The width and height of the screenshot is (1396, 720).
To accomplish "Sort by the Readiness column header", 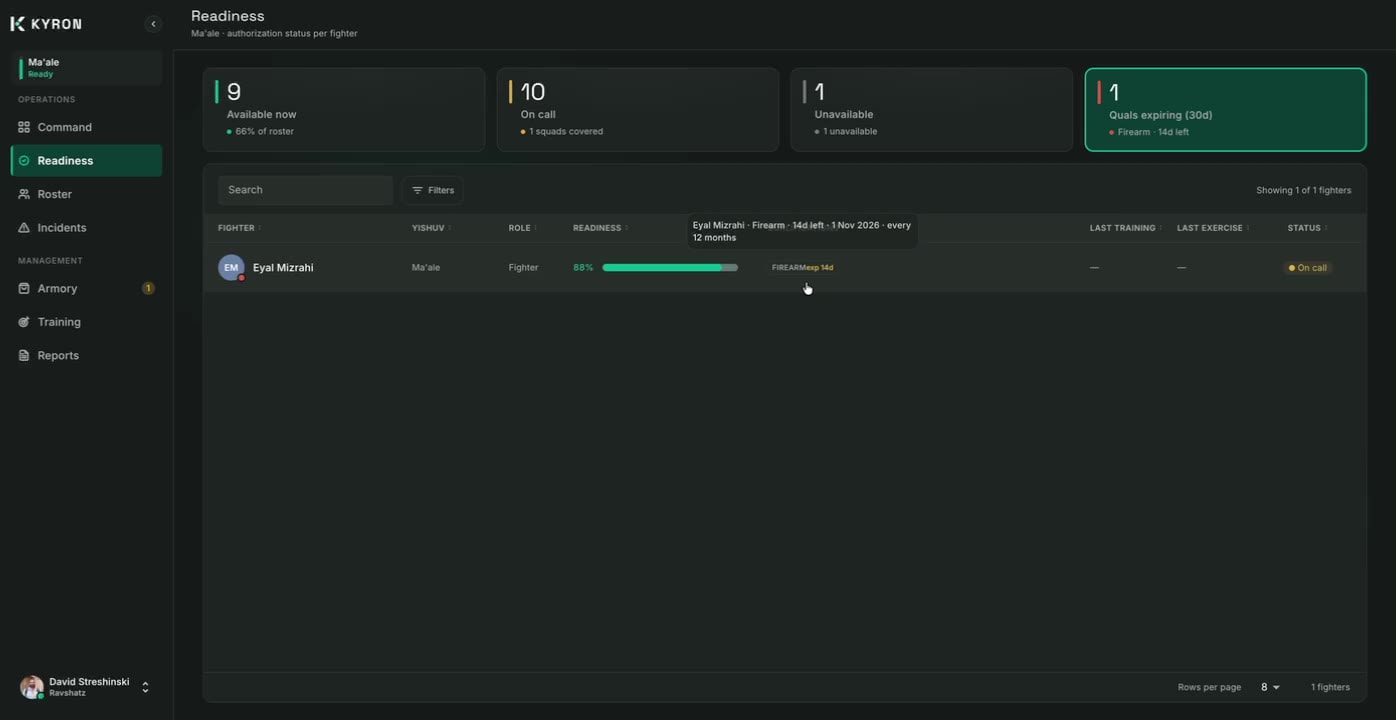I will coord(600,228).
